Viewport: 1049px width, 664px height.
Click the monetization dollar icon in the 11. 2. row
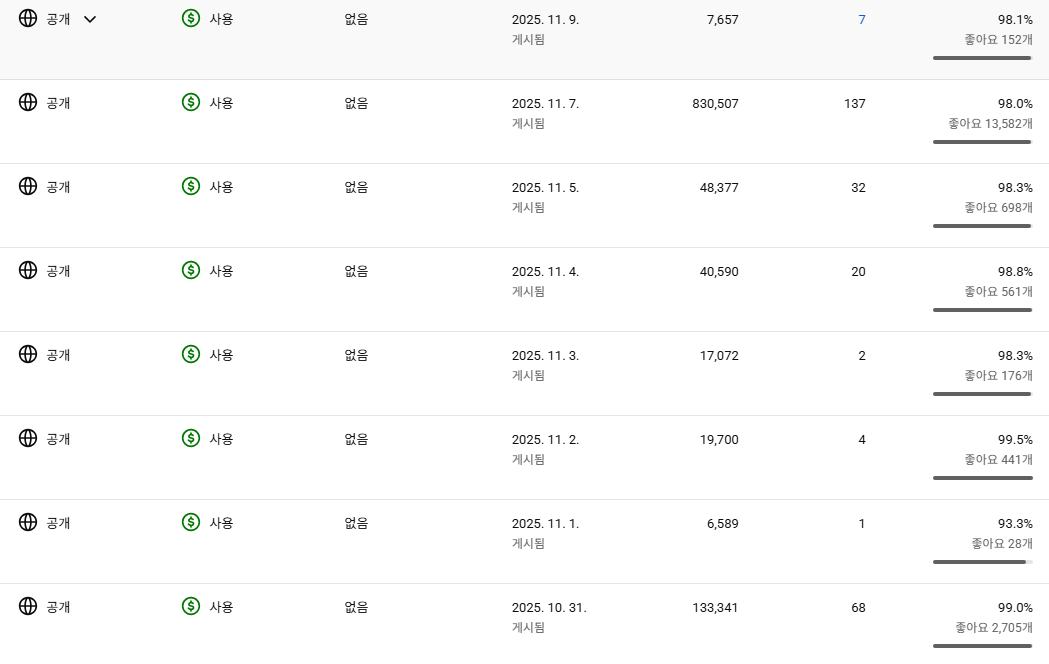click(x=191, y=438)
